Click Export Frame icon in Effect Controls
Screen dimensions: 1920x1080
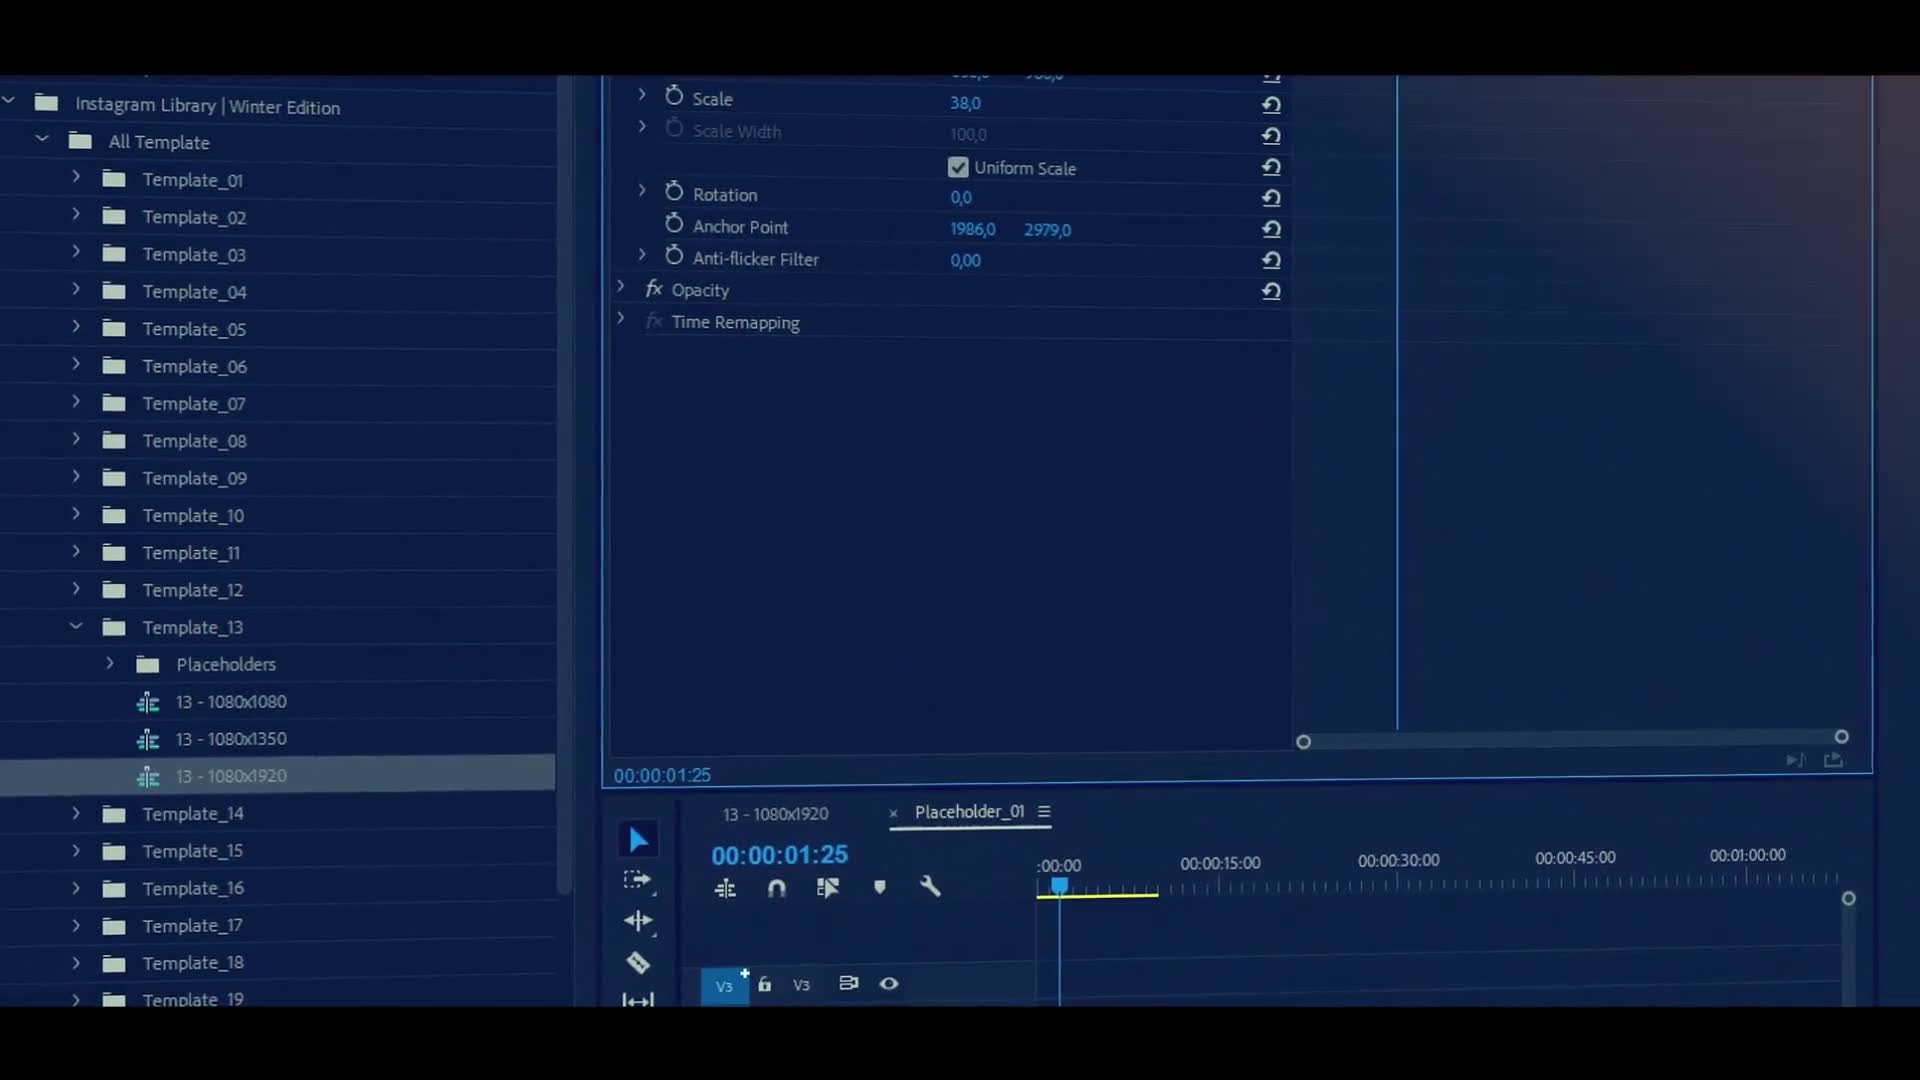(1833, 760)
